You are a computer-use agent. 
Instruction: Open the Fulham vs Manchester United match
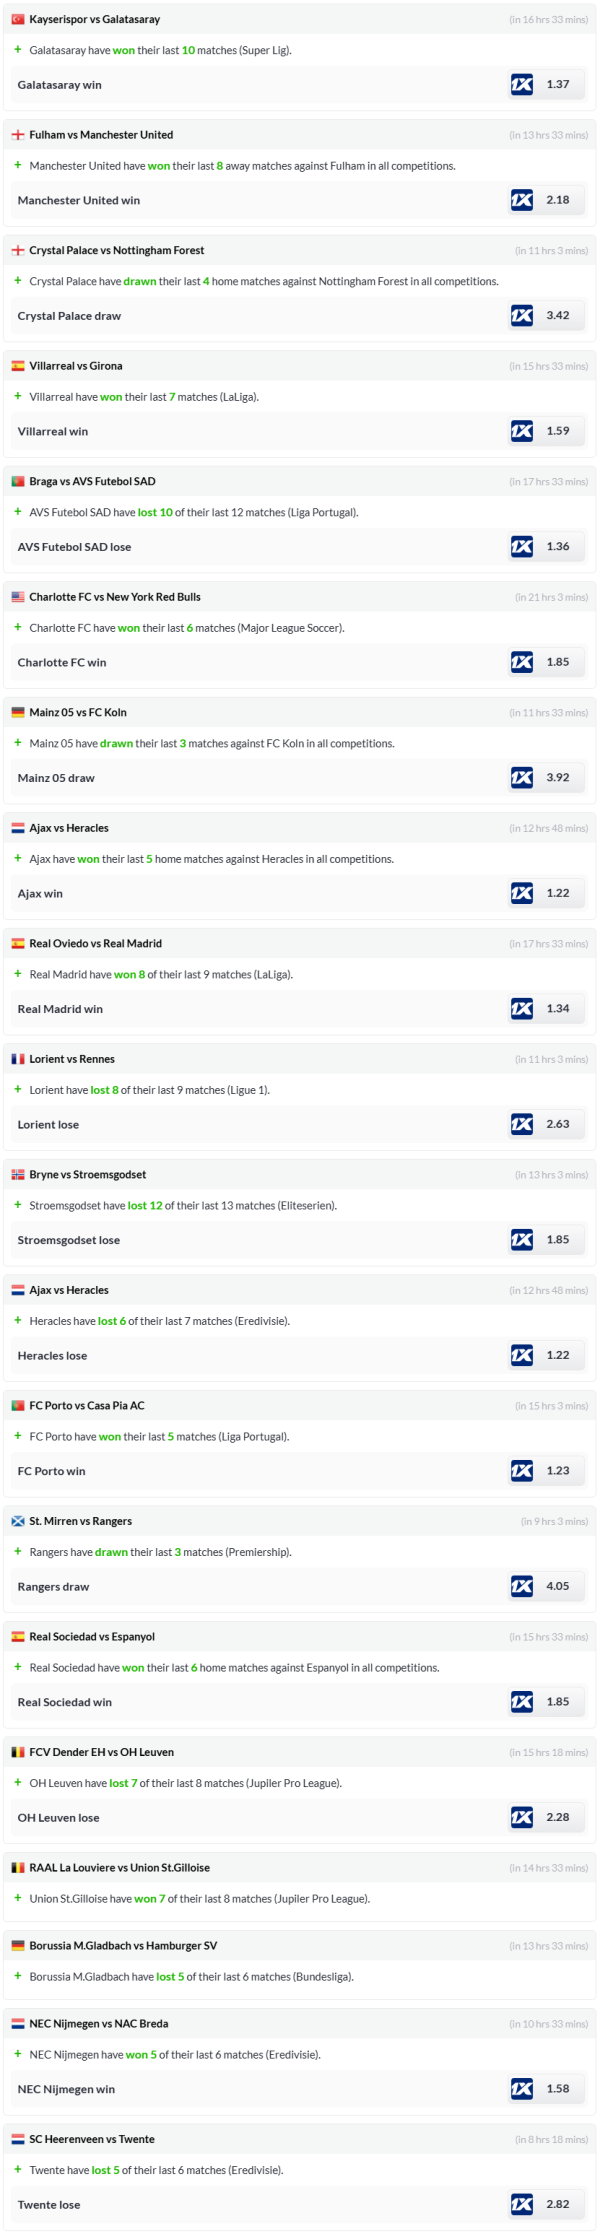[x=101, y=135]
